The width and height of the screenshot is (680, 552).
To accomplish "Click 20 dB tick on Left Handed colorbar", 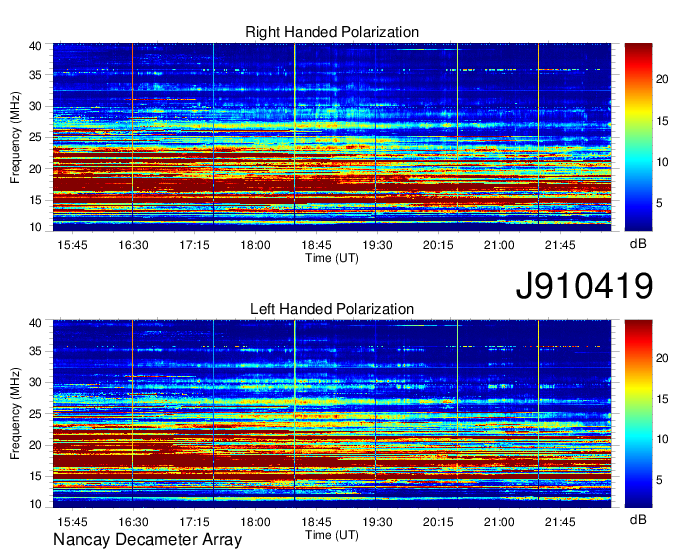I will click(662, 357).
